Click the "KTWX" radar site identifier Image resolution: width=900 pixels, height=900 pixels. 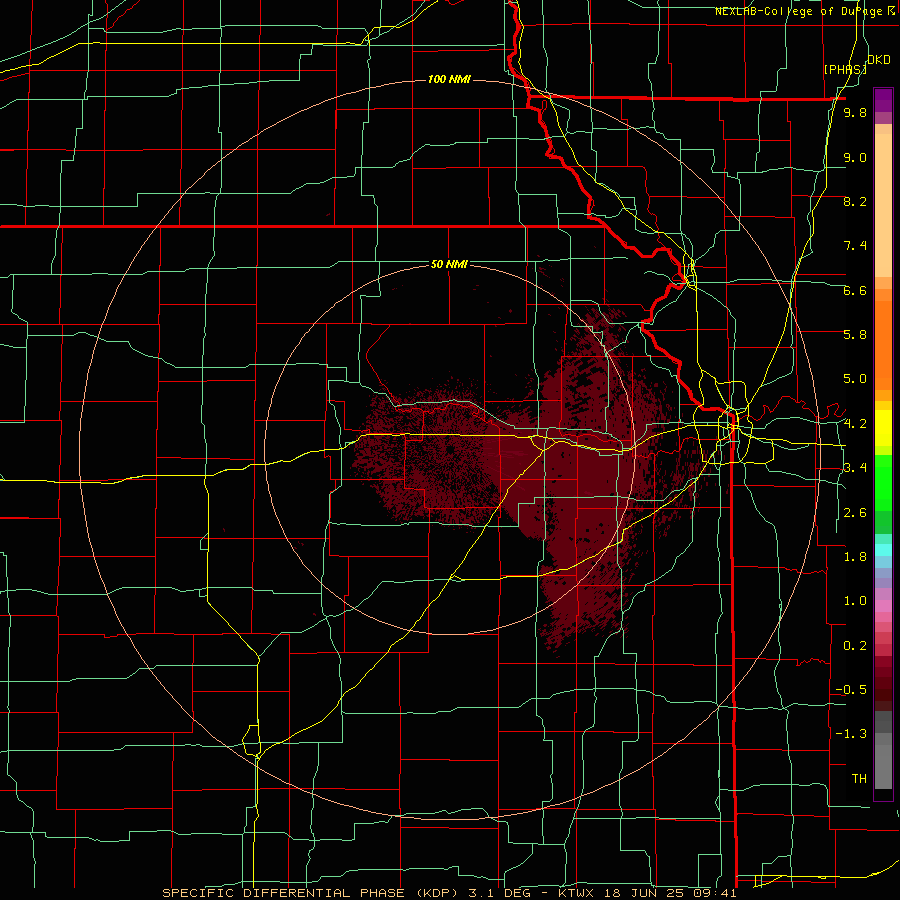578,893
